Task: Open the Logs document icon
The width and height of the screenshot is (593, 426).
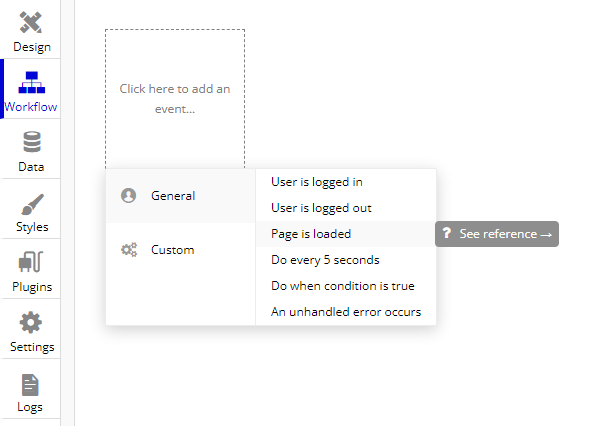Action: pos(30,385)
